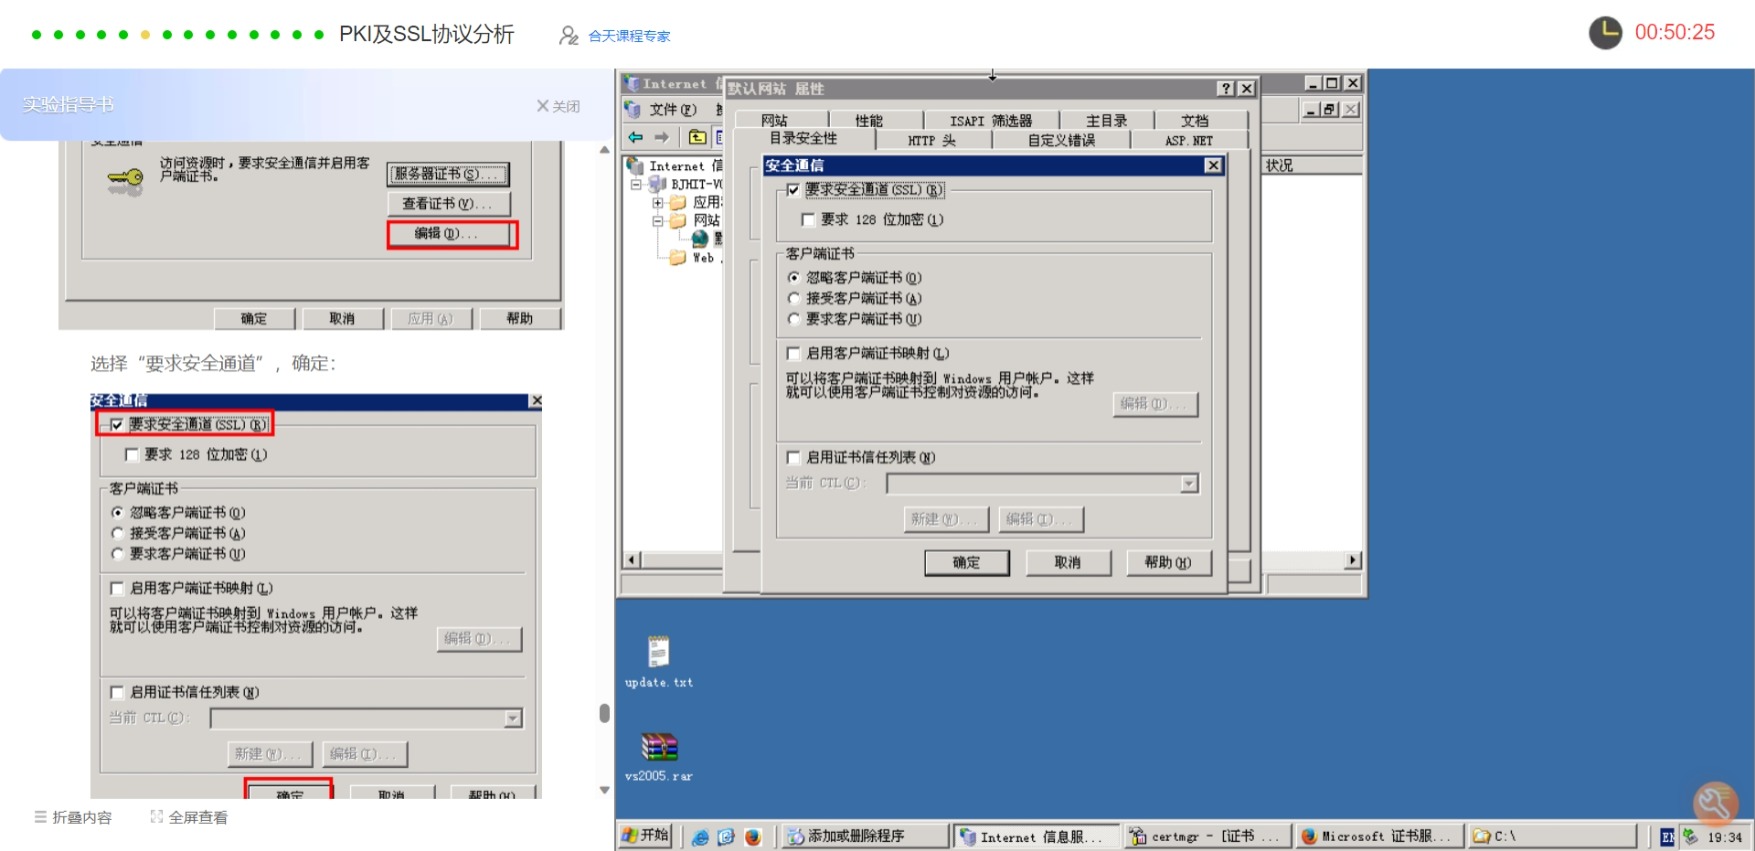
Task: Switch to the 网站 tab in properties
Action: (774, 120)
